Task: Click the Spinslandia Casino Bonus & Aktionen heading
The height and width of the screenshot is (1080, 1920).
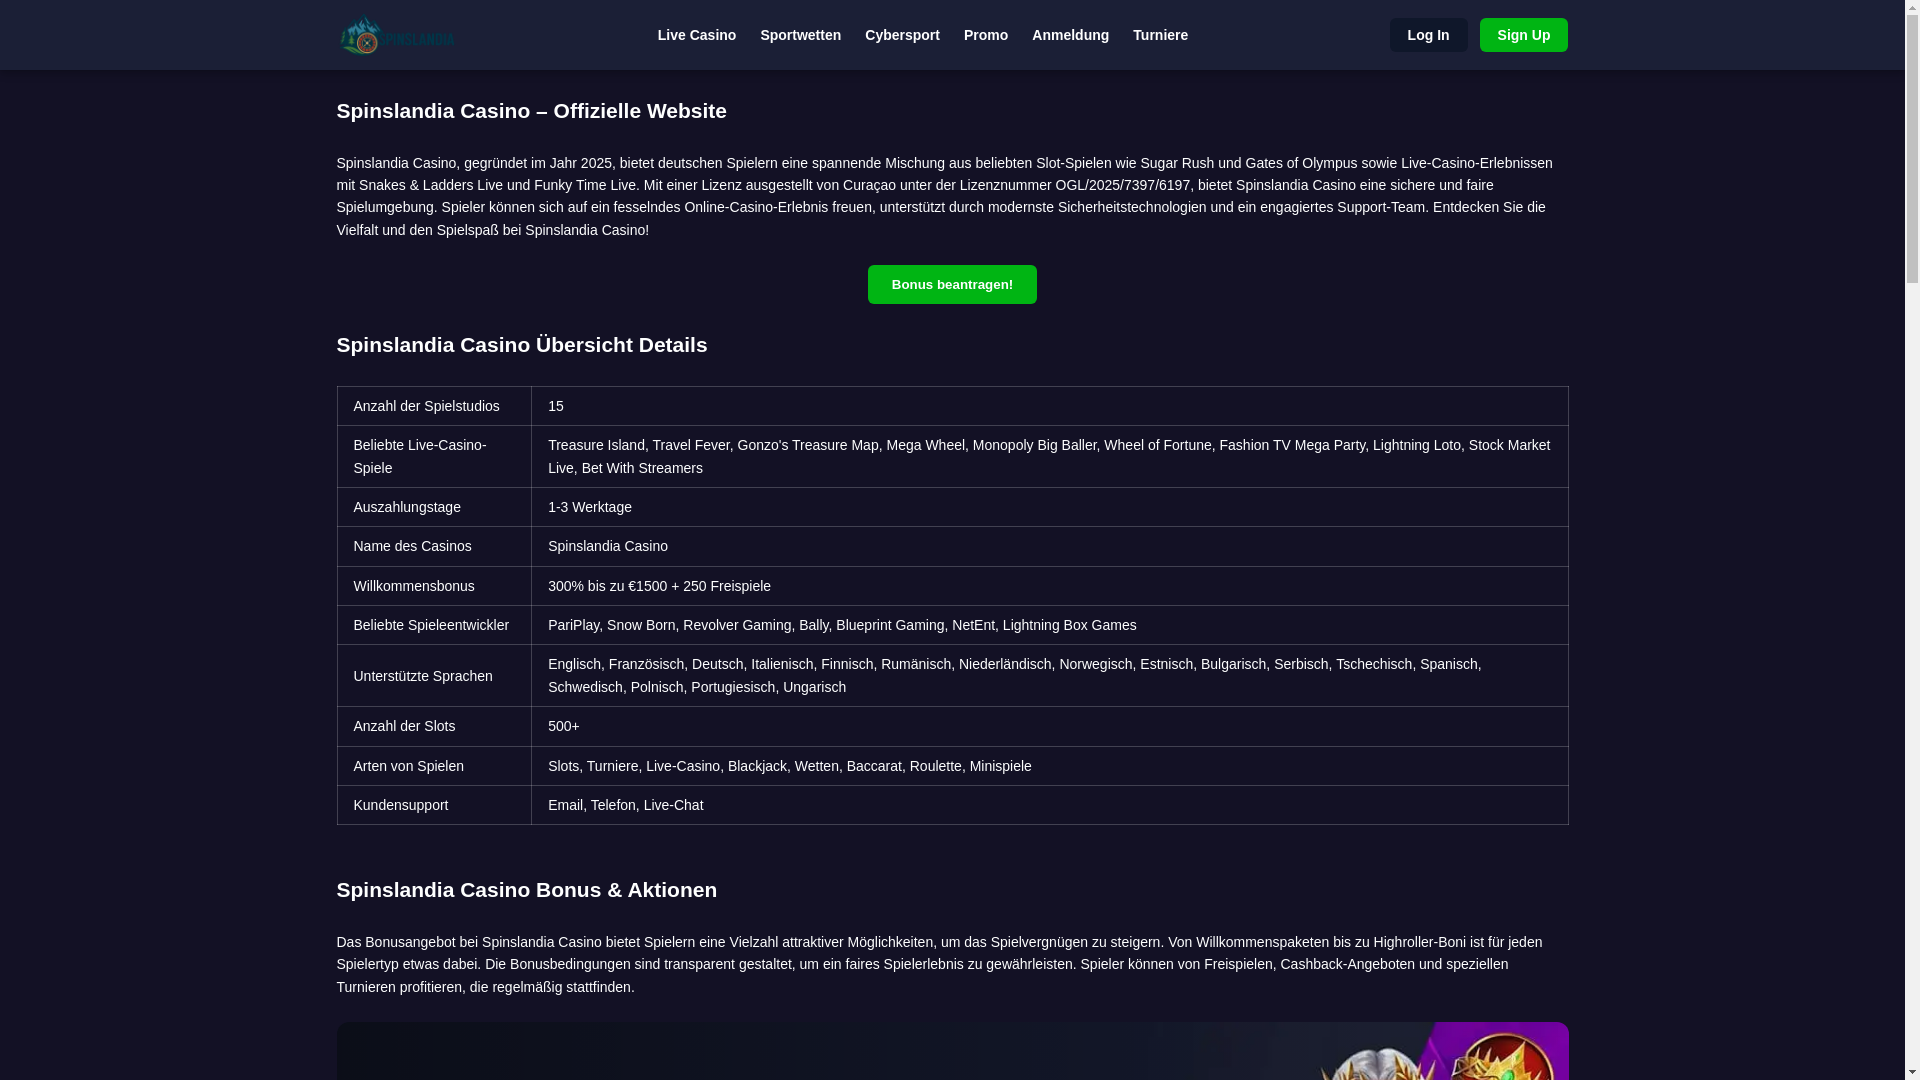Action: (526, 890)
